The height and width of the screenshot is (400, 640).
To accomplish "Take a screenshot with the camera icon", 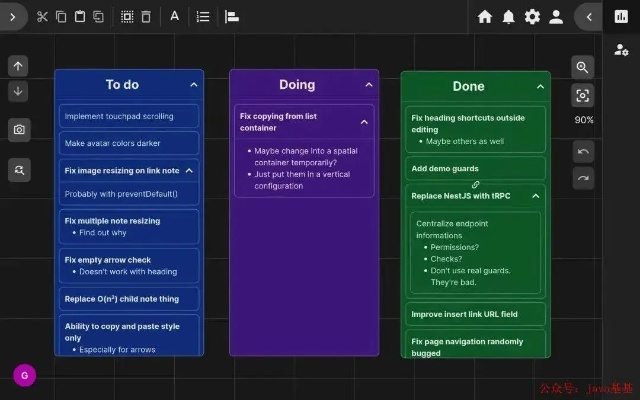I will (19, 130).
